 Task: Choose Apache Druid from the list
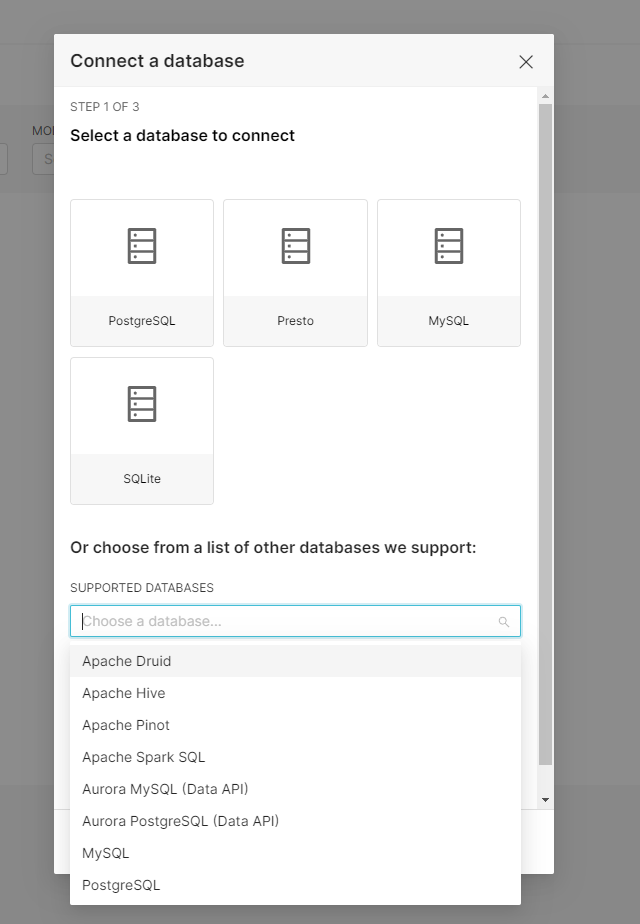pyautogui.click(x=127, y=661)
